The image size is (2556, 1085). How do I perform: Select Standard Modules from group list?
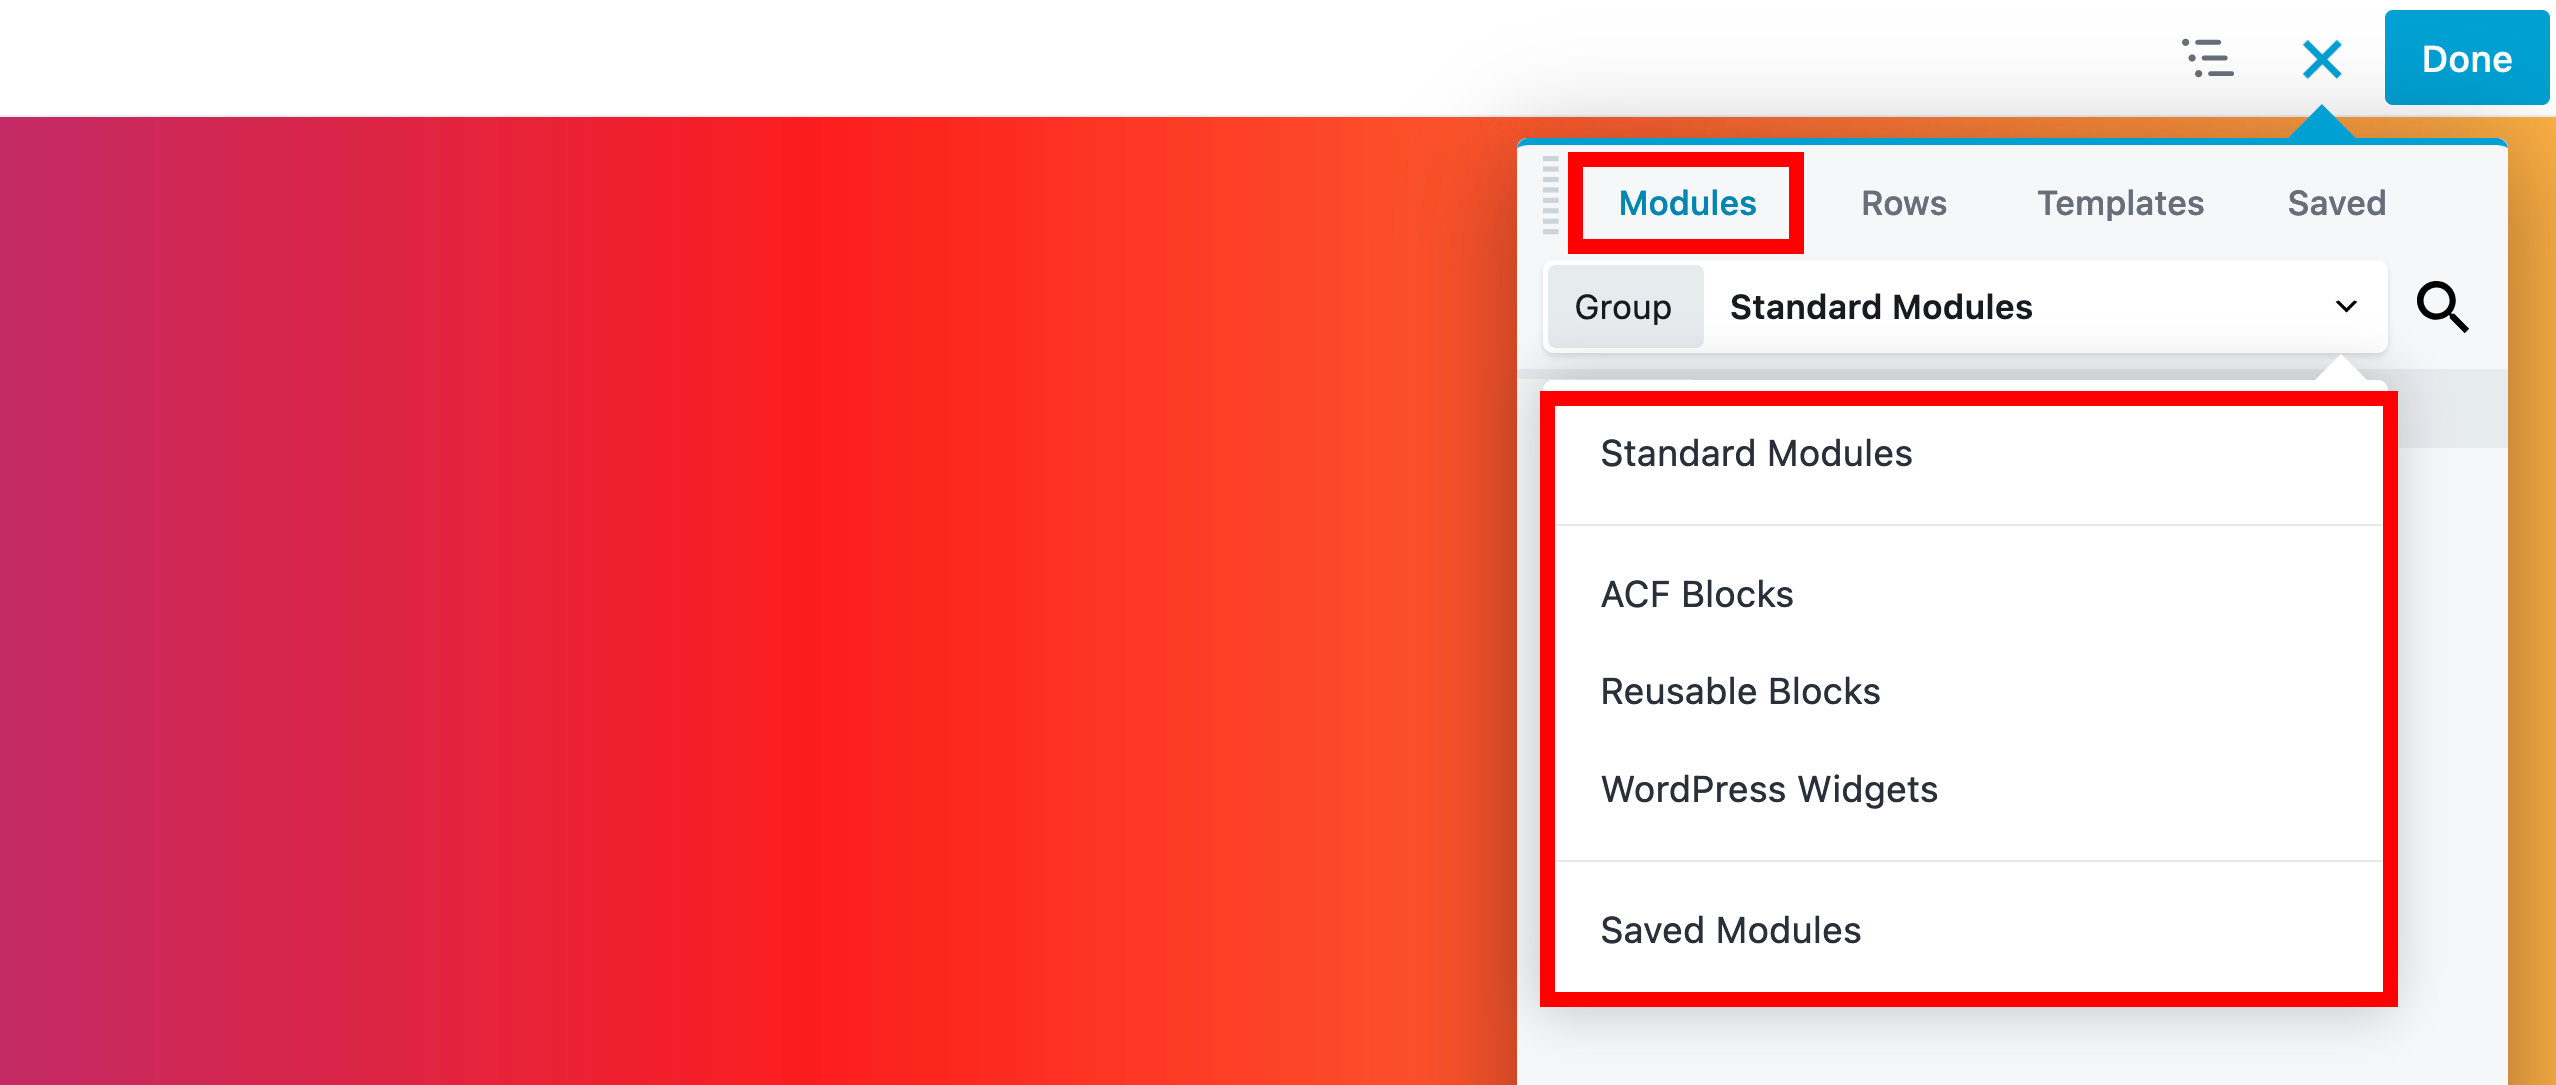pos(1757,453)
